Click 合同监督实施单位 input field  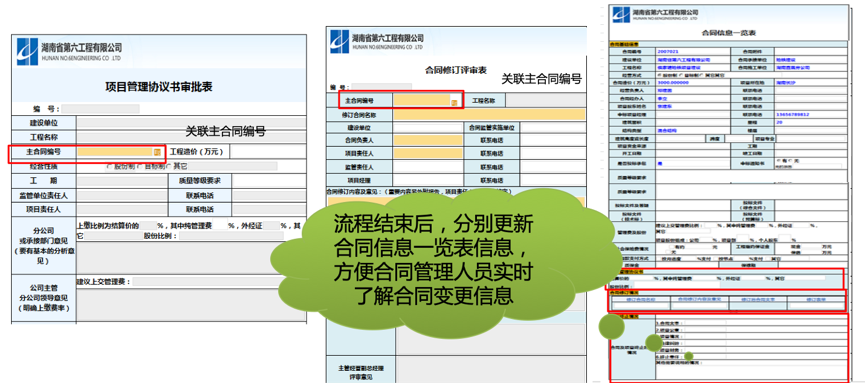coord(552,127)
